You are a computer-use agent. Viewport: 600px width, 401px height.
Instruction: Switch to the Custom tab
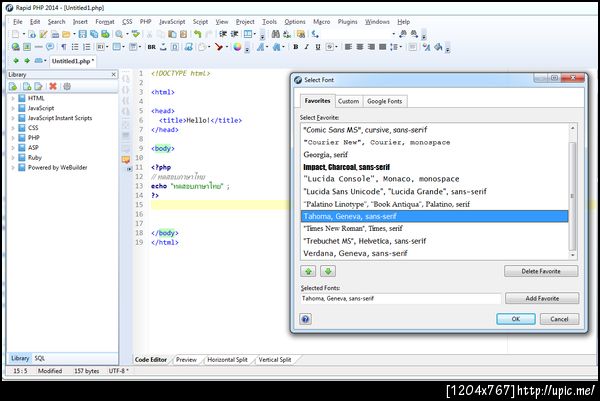(348, 101)
